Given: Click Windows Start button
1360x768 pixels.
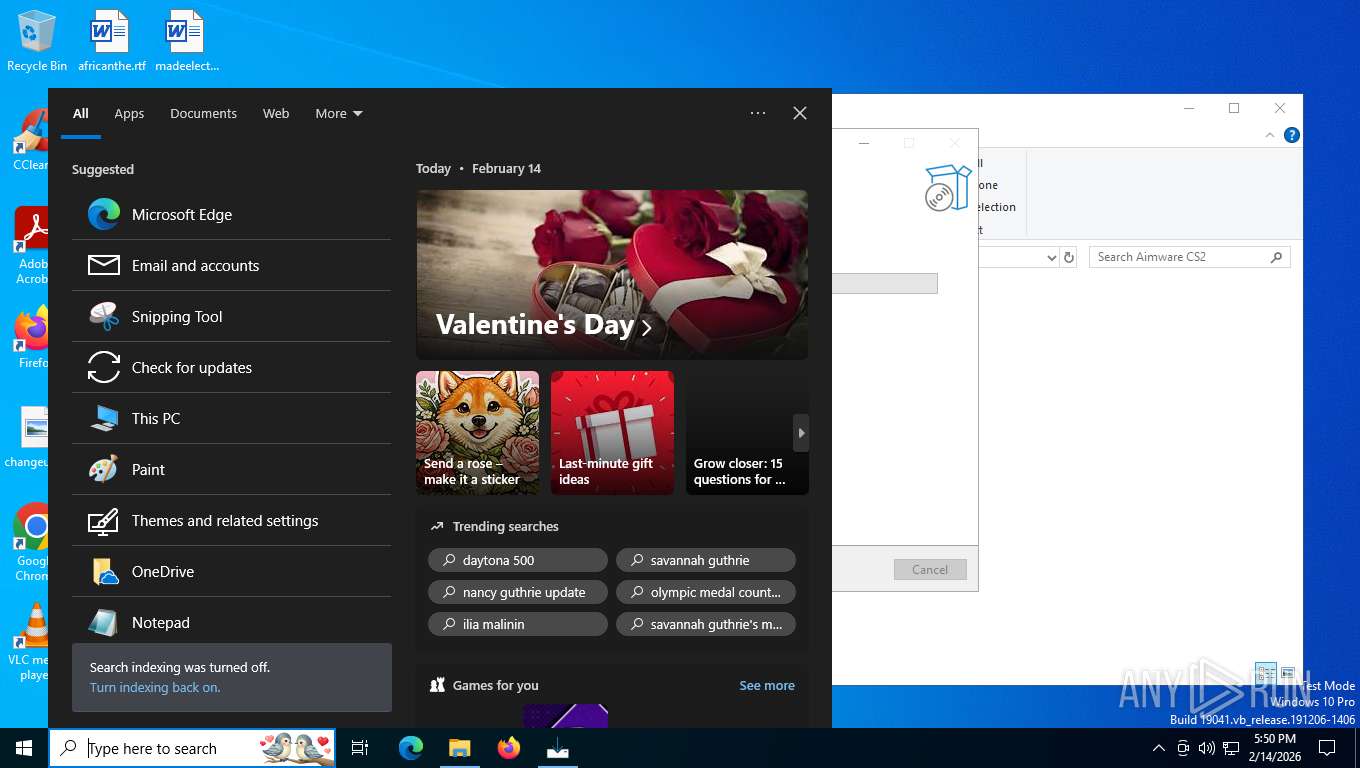Looking at the screenshot, I should click(24, 748).
